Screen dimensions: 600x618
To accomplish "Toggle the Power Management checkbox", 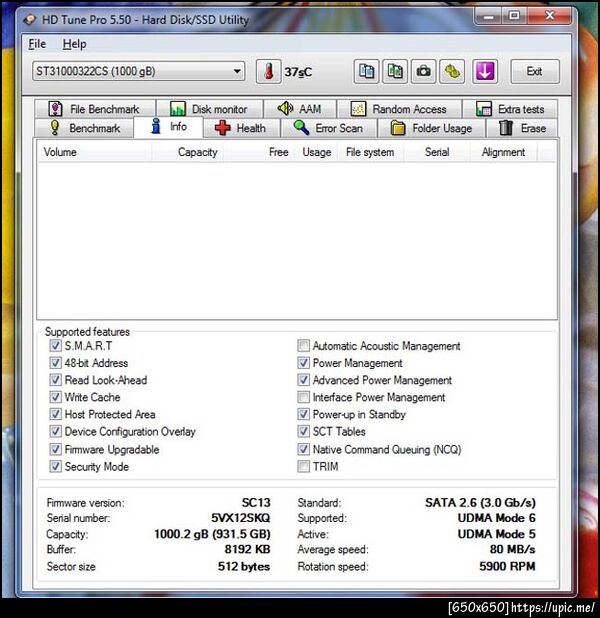I will [x=303, y=363].
